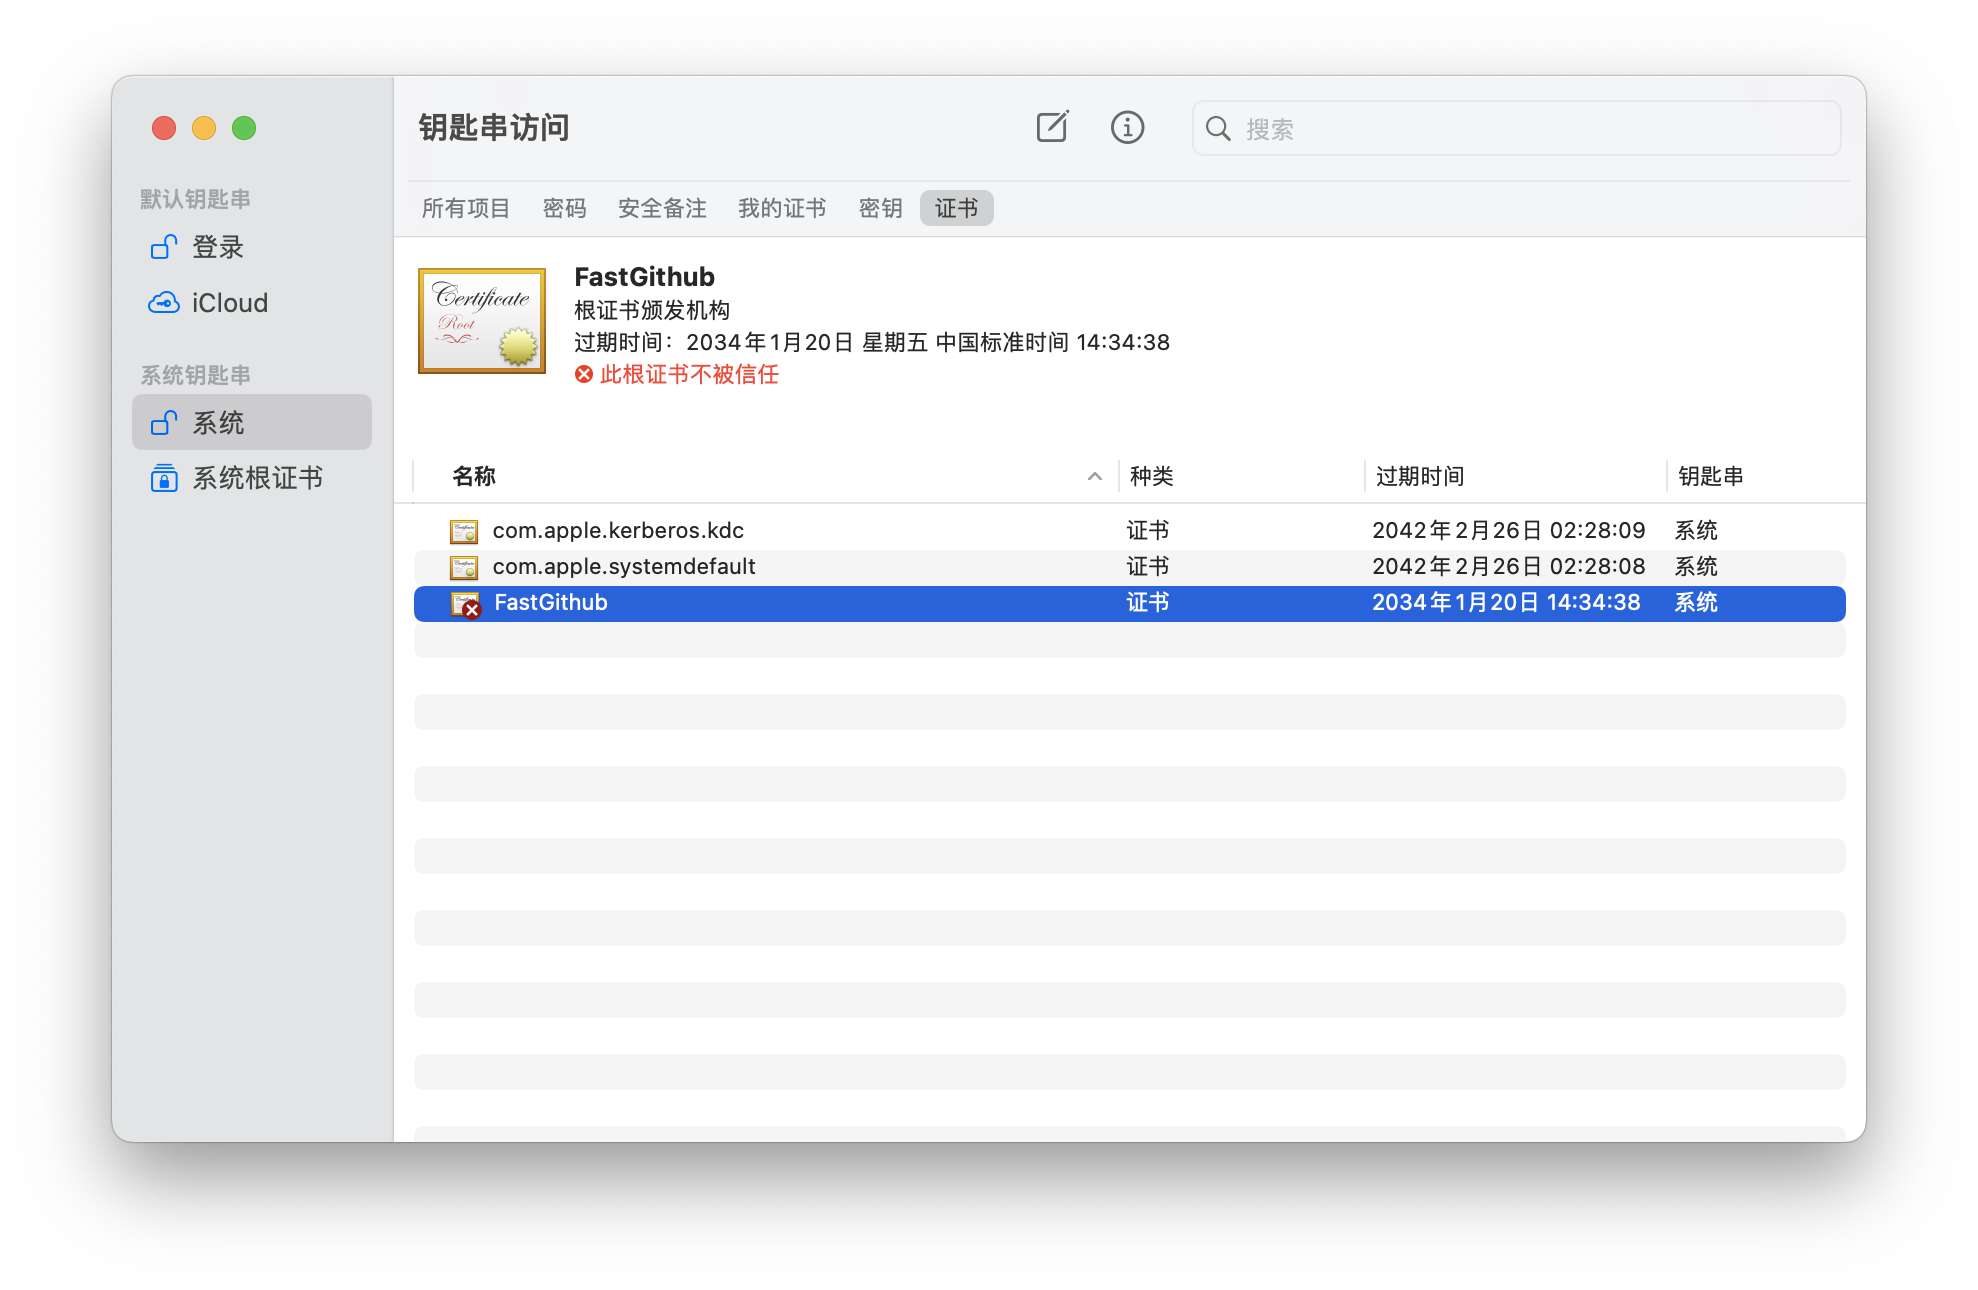1978x1290 pixels.
Task: Select the 系统 keychain in the sidebar
Action: [x=219, y=422]
